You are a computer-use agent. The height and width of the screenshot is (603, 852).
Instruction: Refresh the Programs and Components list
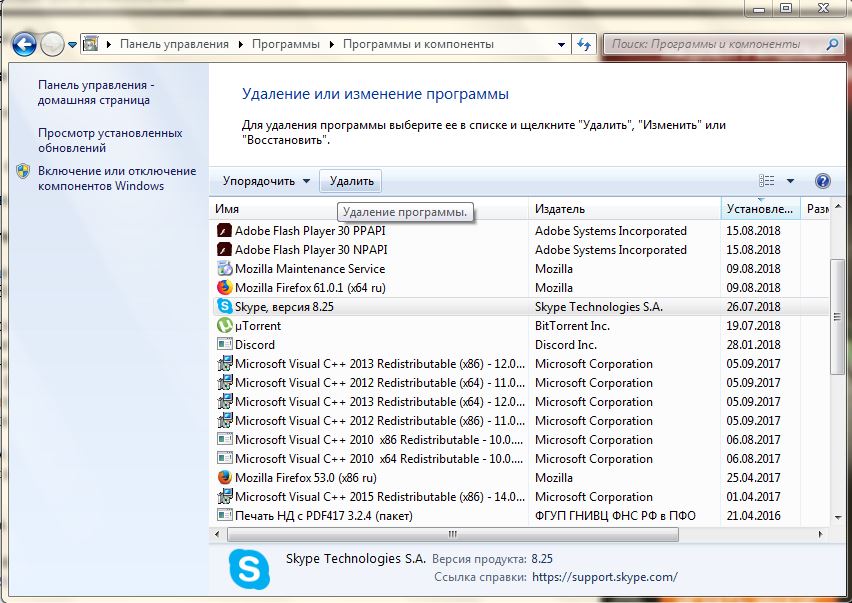coord(584,44)
